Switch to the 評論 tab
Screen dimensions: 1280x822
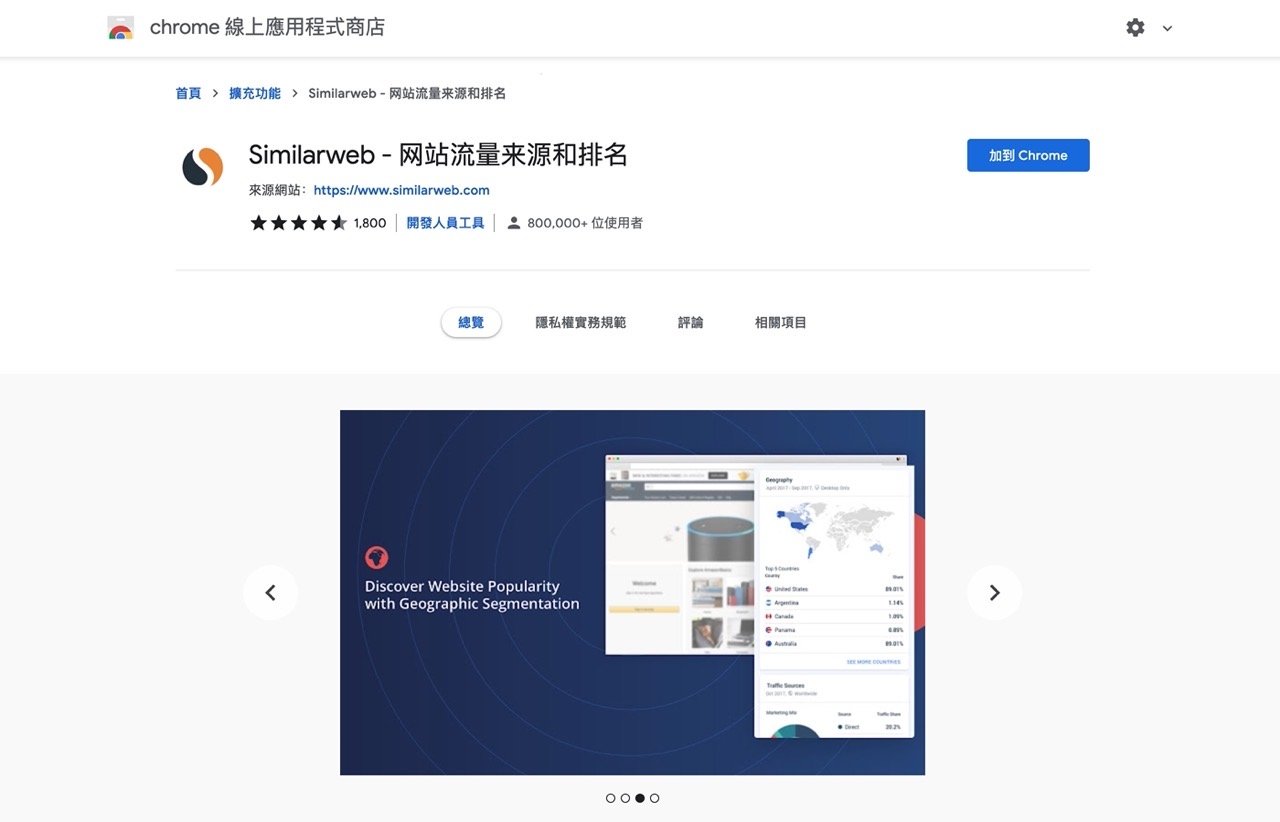coord(691,322)
